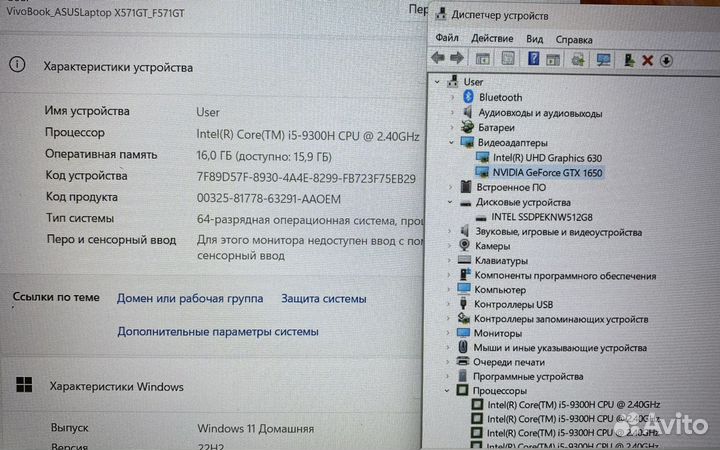Select Компоненты программного обеспечения category
720x450 pixels.
click(x=565, y=275)
